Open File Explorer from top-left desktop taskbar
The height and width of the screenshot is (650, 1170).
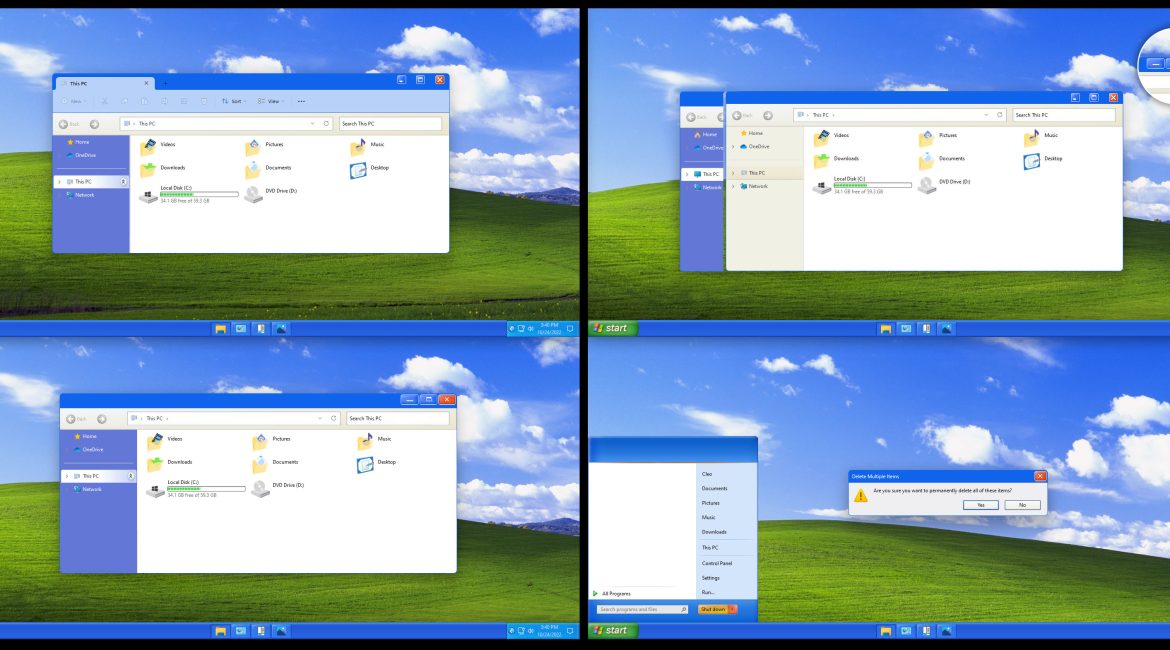point(220,328)
